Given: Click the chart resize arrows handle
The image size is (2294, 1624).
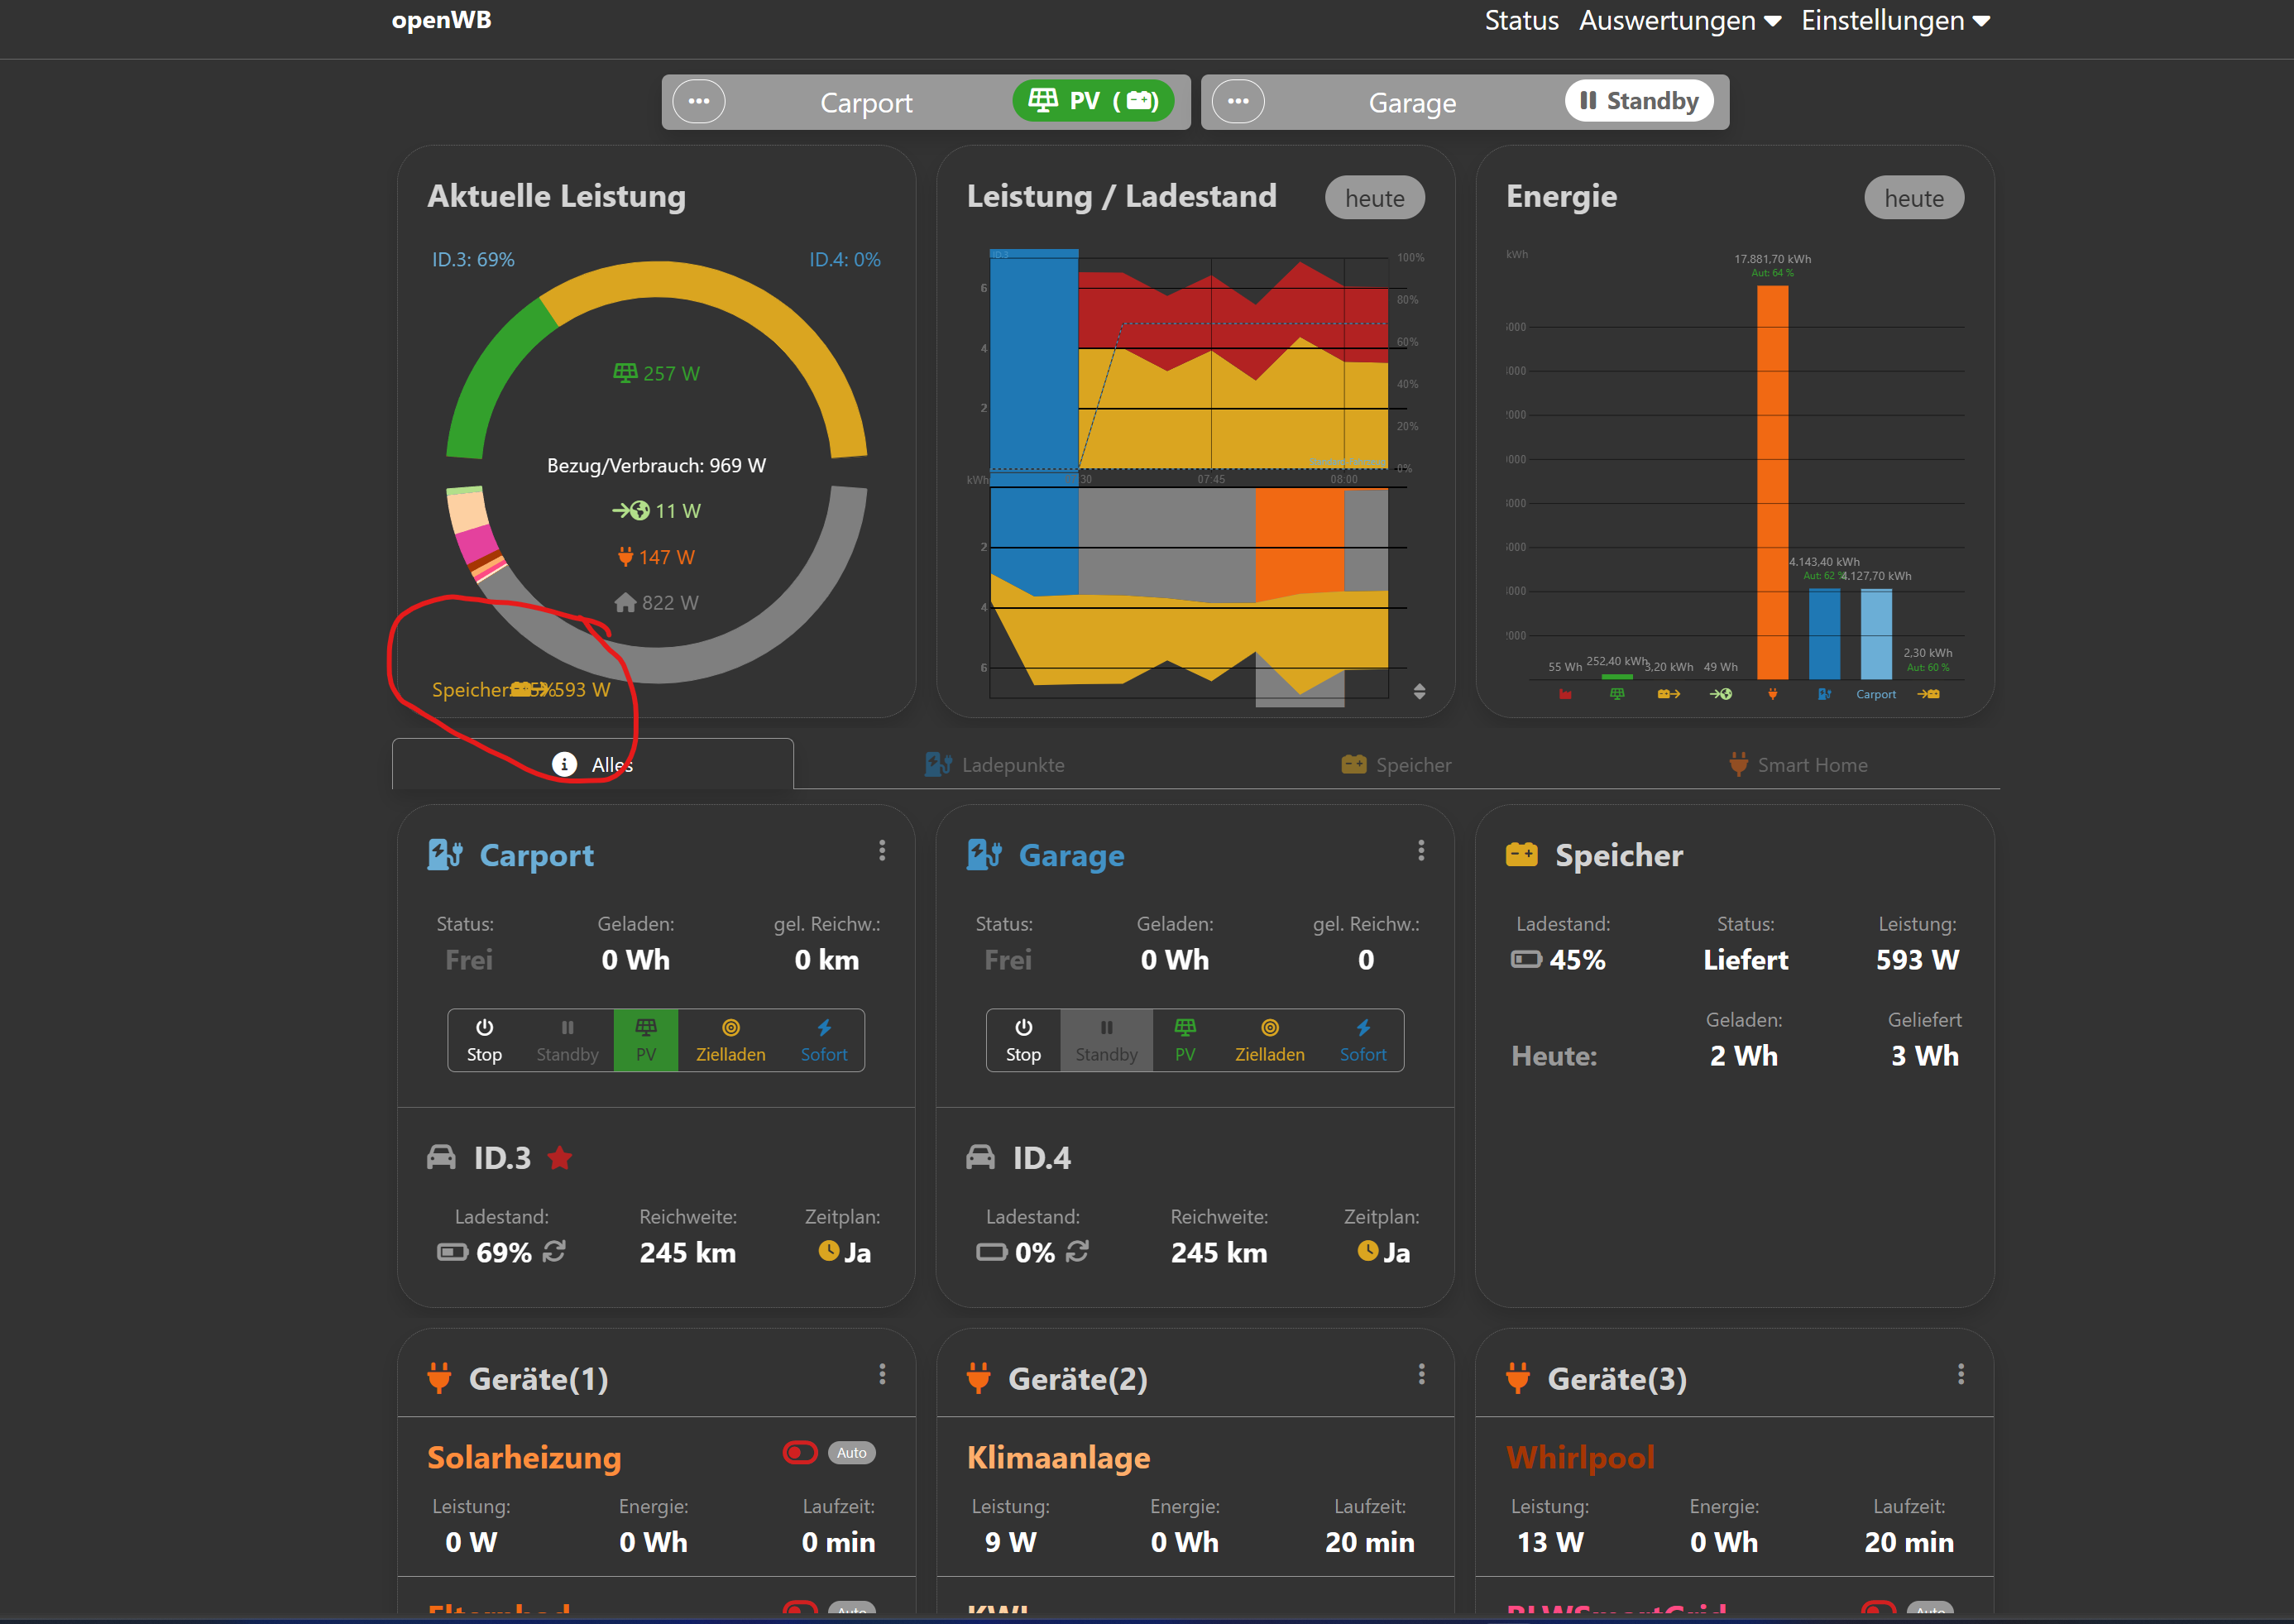Looking at the screenshot, I should click(1419, 691).
